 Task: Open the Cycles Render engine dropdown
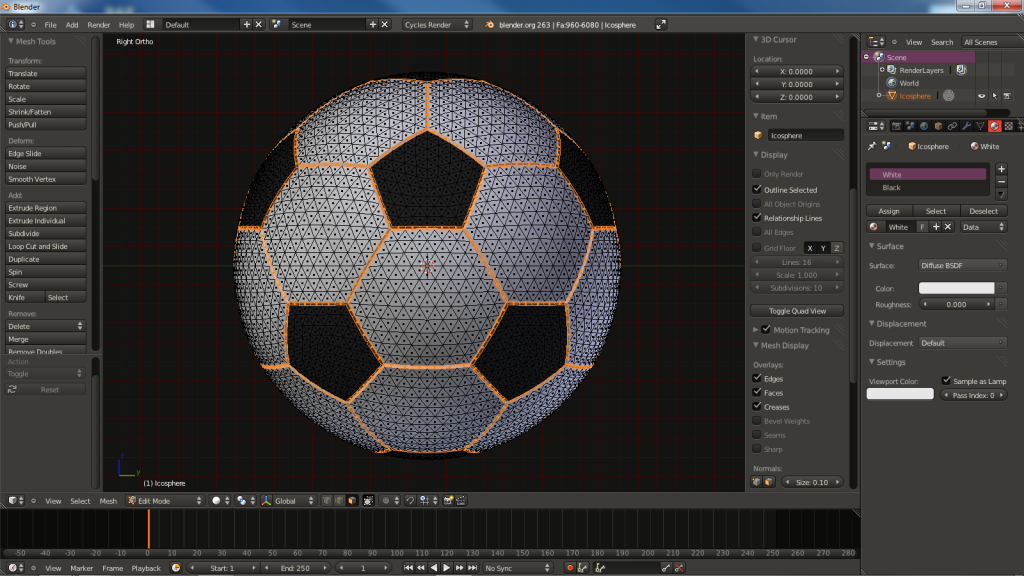click(x=436, y=24)
